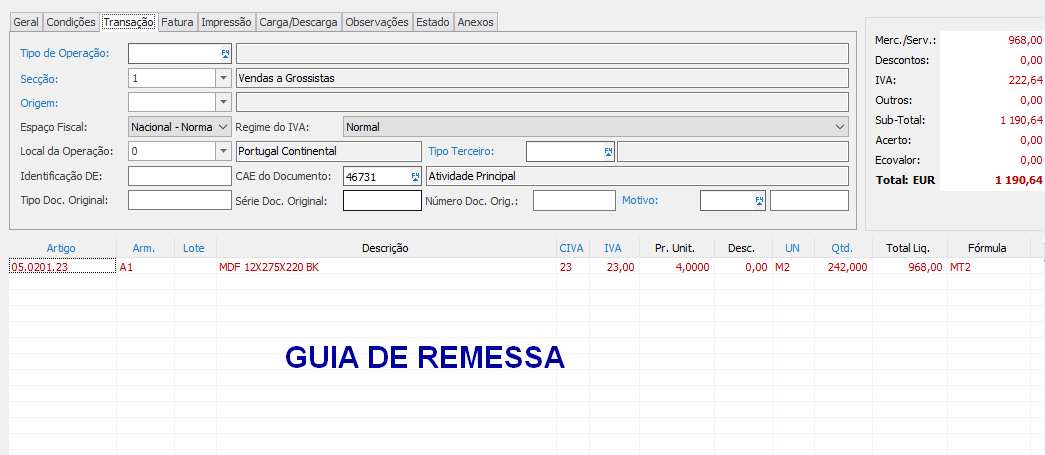The image size is (1045, 455).
Task: Open the Espaço Fiscal dropdown
Action: (x=223, y=127)
